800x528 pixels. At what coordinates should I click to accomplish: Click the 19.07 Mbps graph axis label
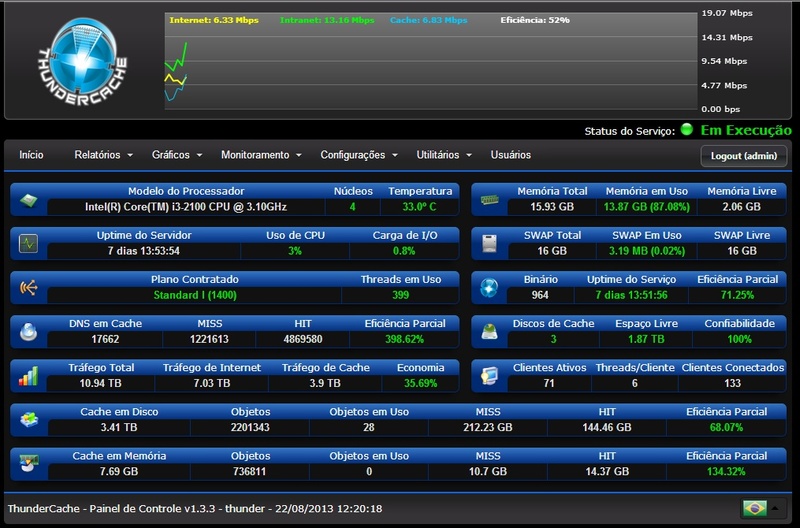pyautogui.click(x=727, y=13)
